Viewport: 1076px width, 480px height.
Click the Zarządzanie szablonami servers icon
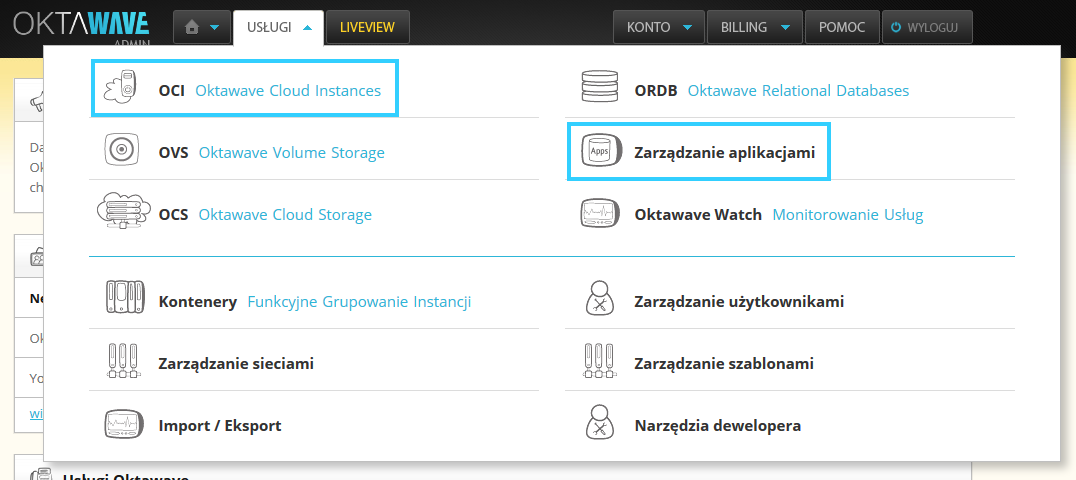click(600, 361)
